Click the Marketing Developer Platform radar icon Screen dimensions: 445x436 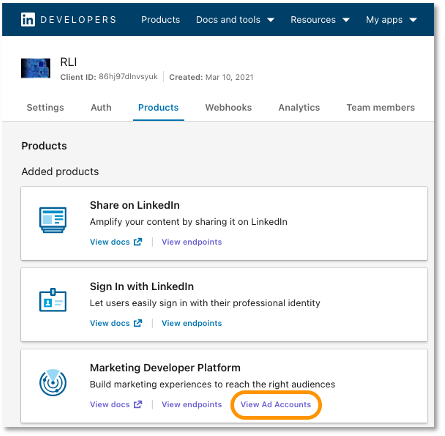pos(53,382)
